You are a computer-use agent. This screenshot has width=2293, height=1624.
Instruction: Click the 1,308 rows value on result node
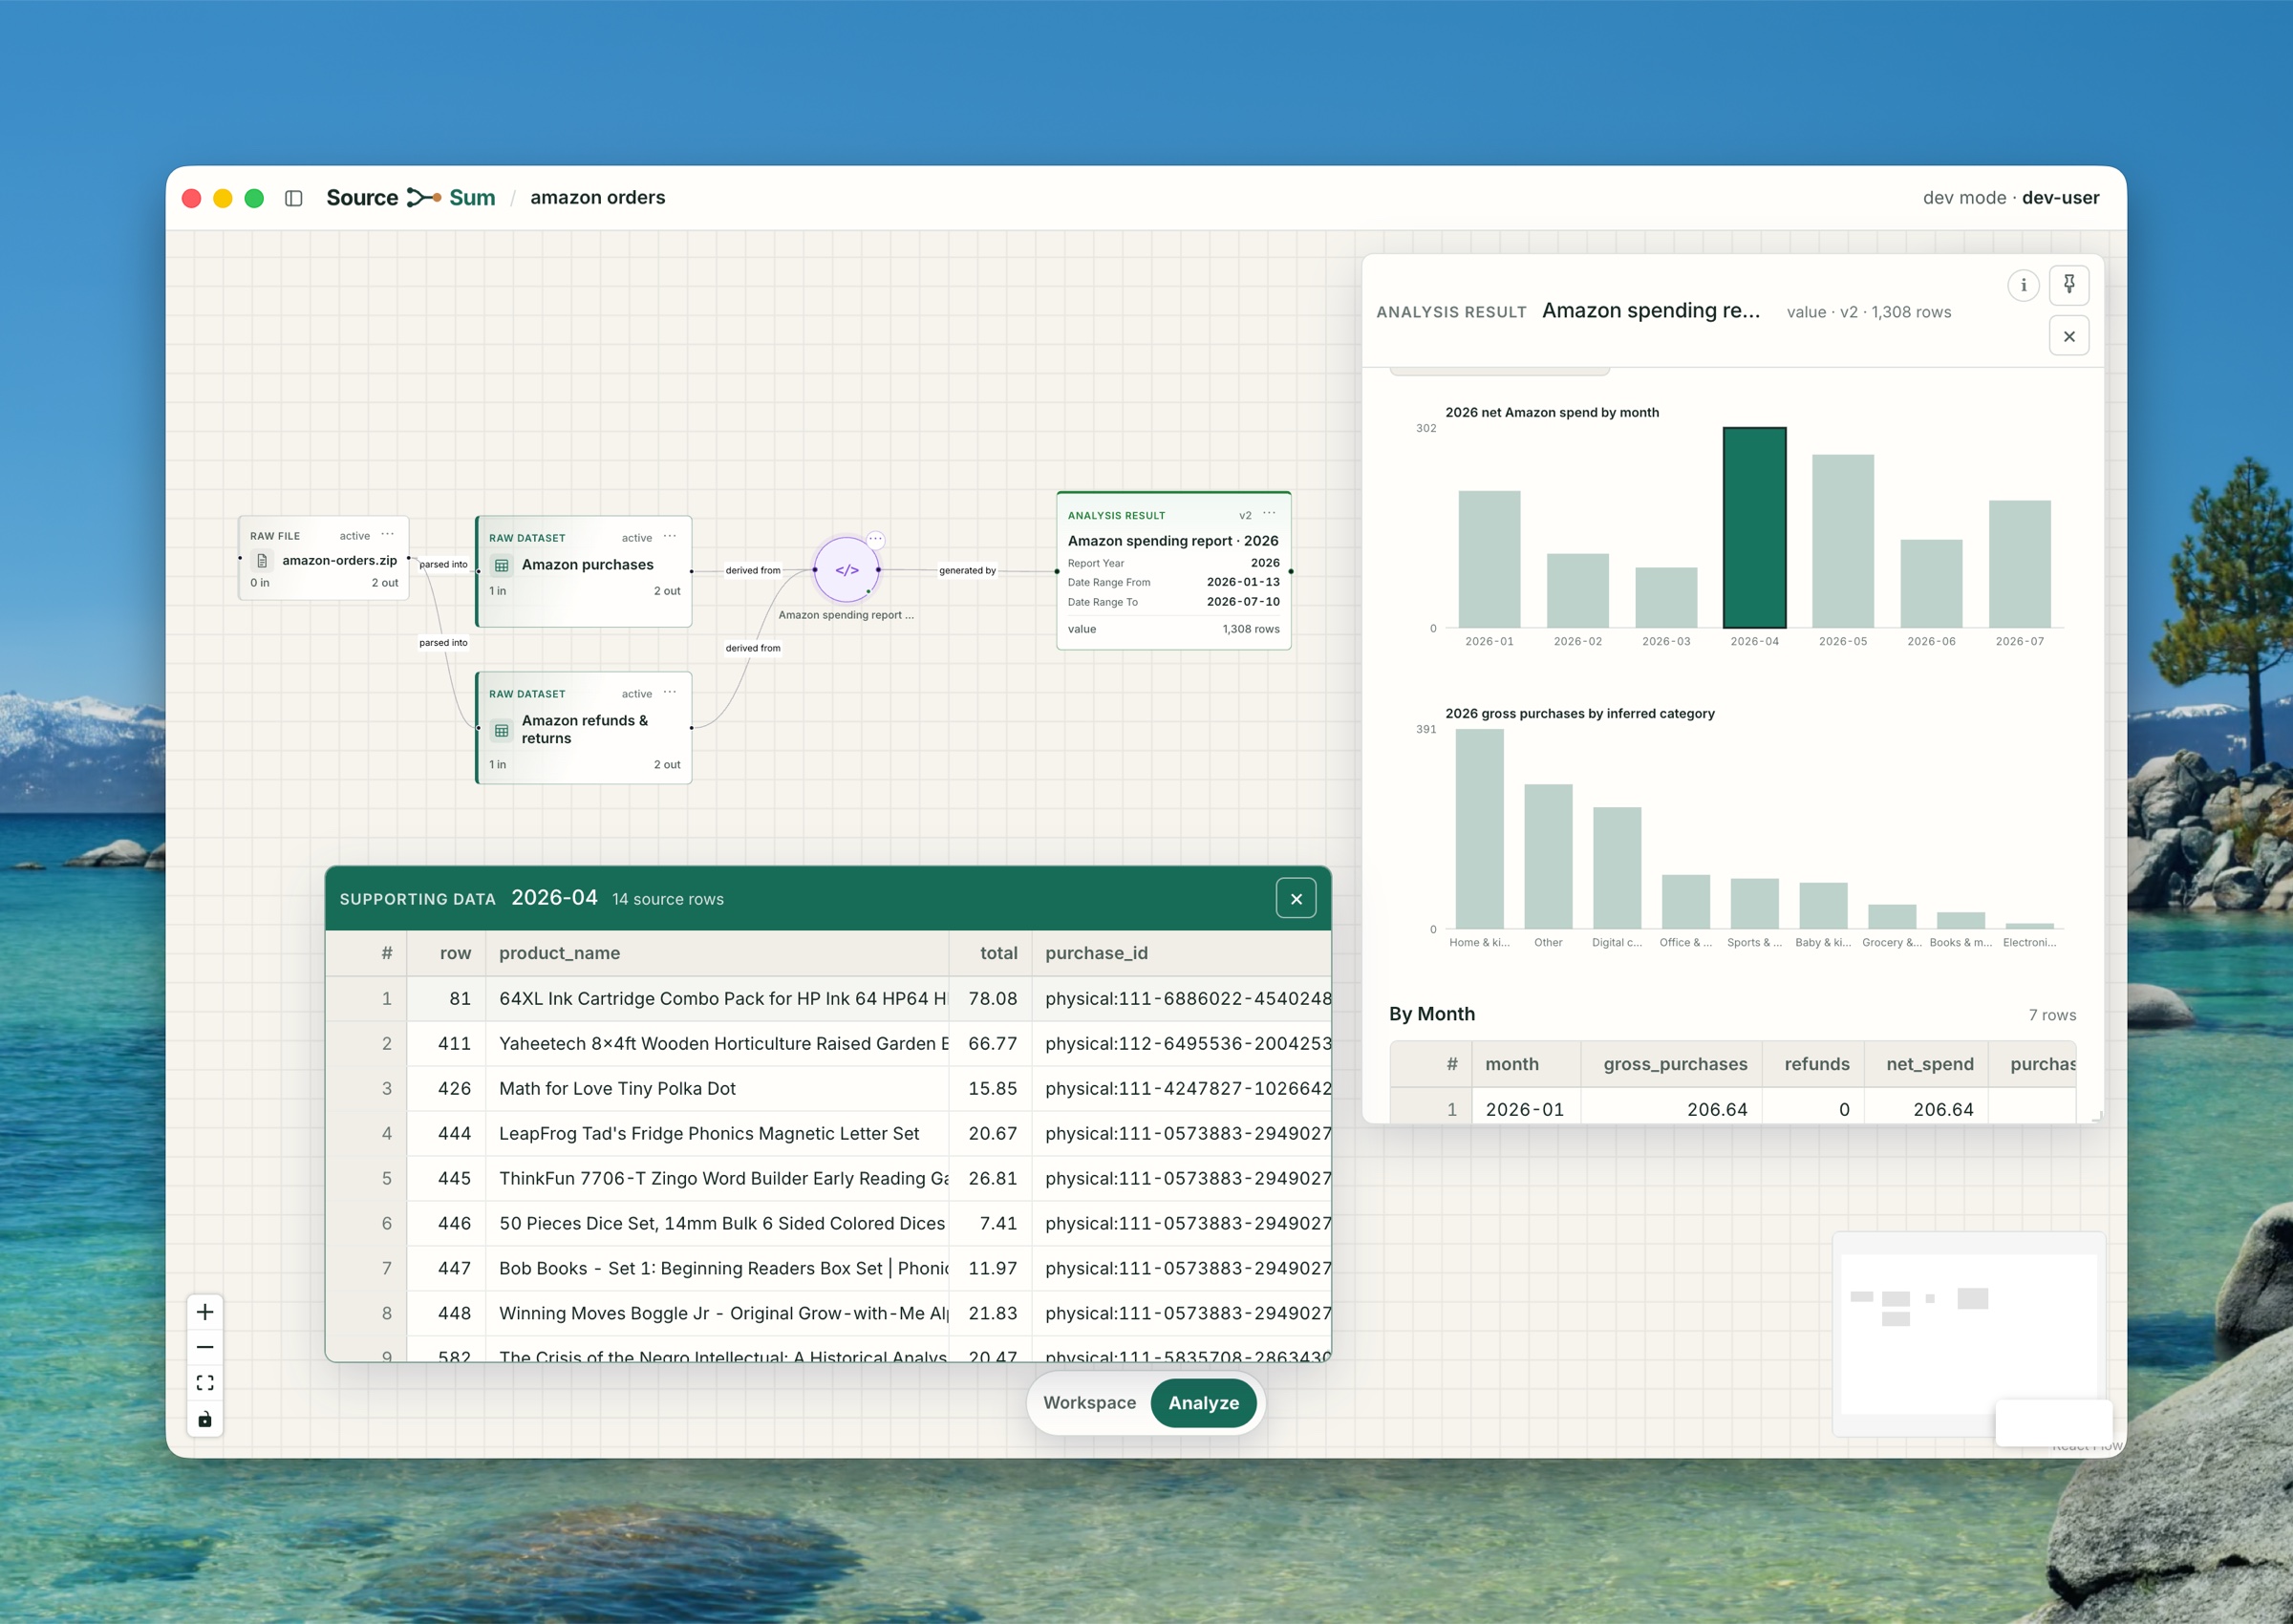coord(1250,629)
